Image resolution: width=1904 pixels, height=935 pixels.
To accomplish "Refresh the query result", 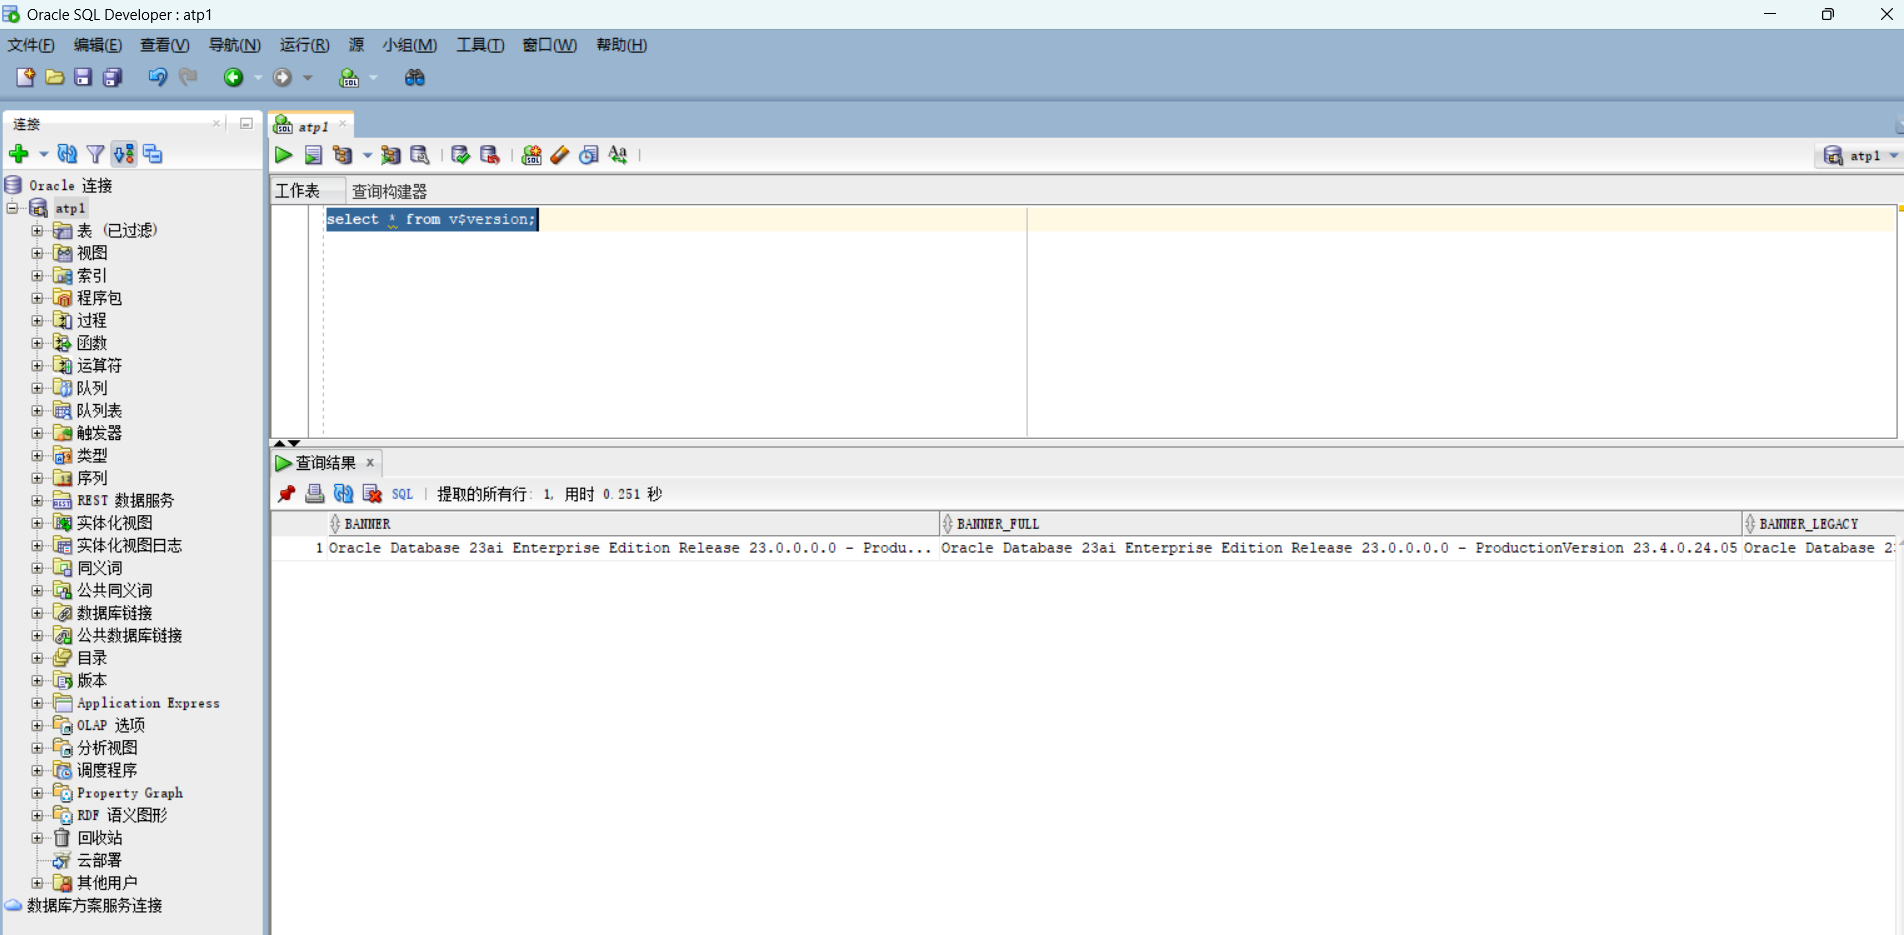I will [x=343, y=493].
